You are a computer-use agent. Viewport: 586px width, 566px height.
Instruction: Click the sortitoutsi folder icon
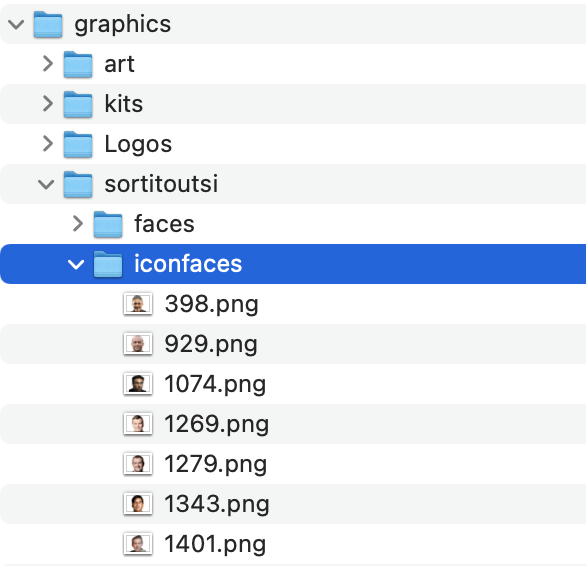[x=78, y=184]
